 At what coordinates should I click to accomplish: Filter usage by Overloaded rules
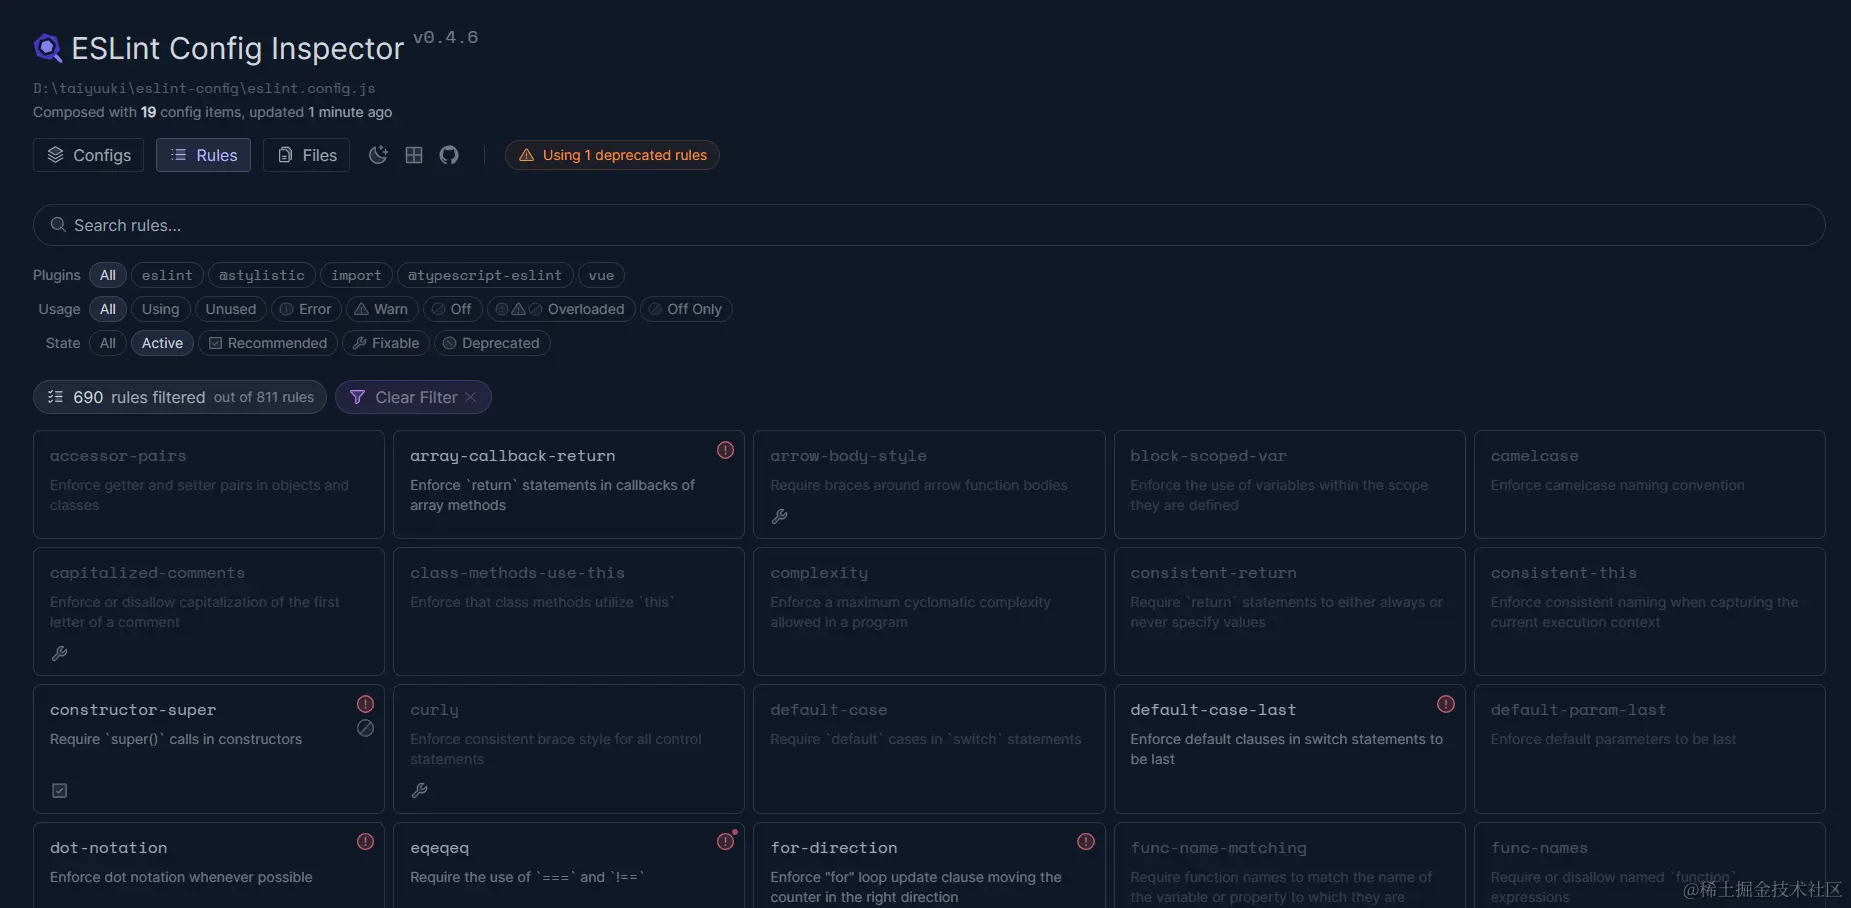click(561, 309)
